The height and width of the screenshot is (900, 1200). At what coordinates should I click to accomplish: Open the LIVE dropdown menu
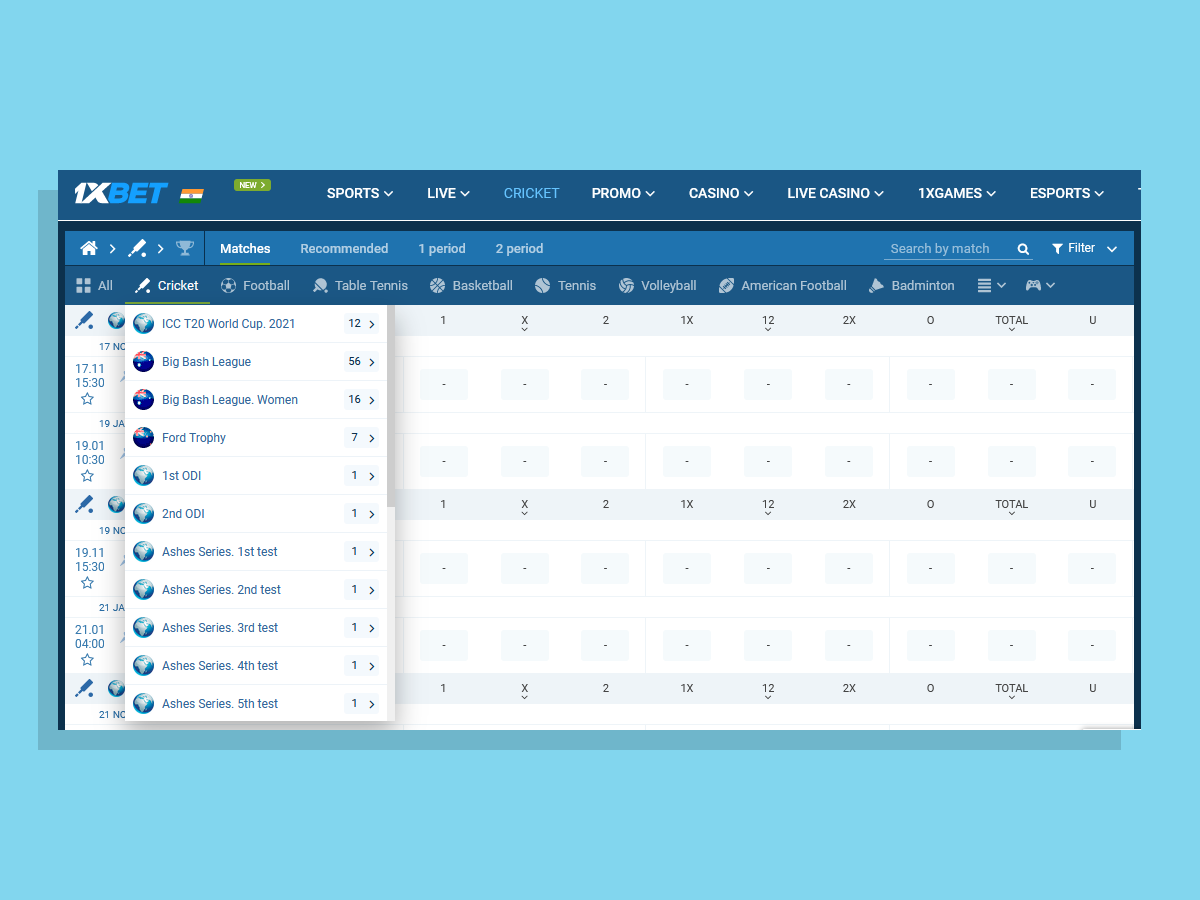(448, 193)
